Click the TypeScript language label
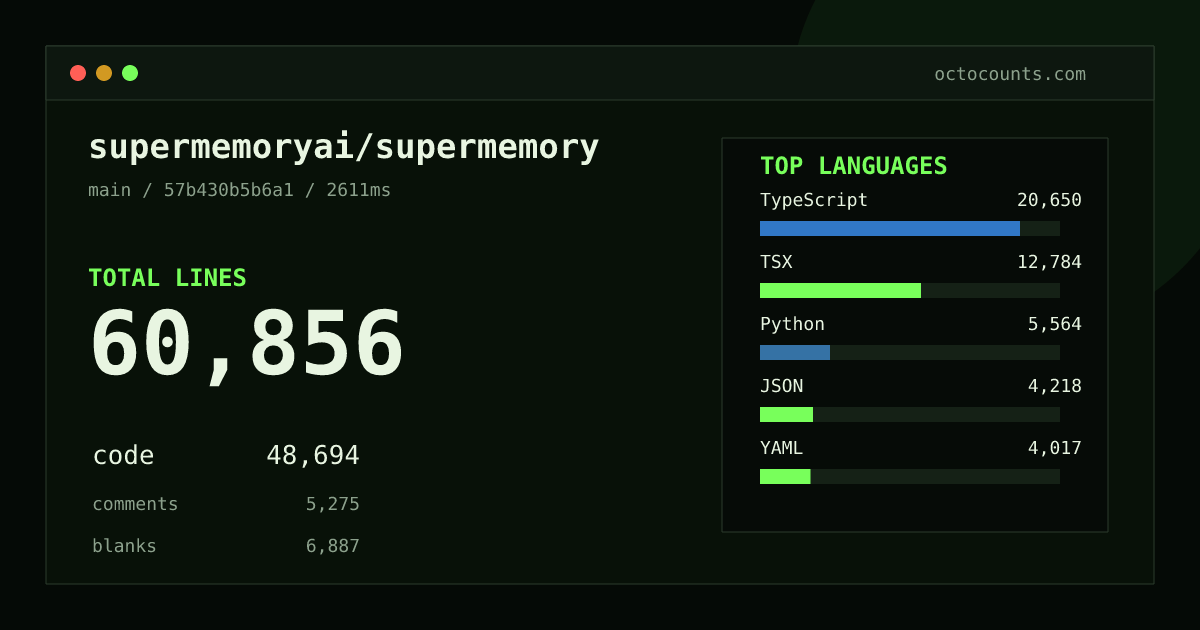 coord(814,200)
